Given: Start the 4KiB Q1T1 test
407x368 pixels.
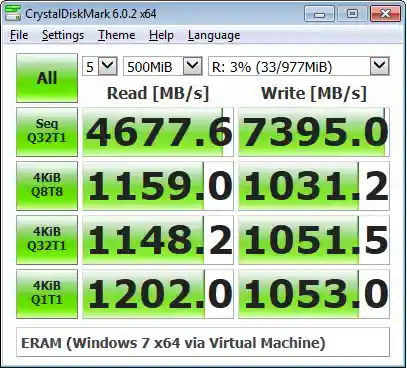Looking at the screenshot, I should point(47,294).
